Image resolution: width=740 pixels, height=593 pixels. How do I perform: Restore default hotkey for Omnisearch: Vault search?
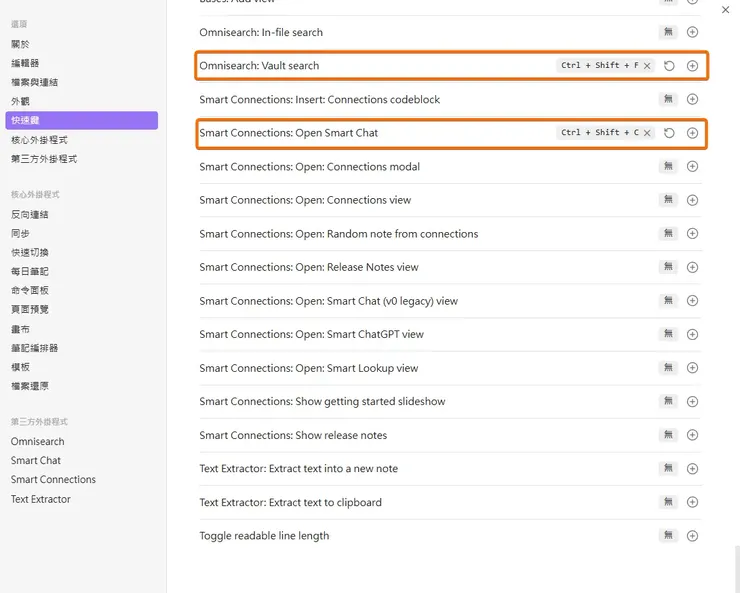coord(669,66)
